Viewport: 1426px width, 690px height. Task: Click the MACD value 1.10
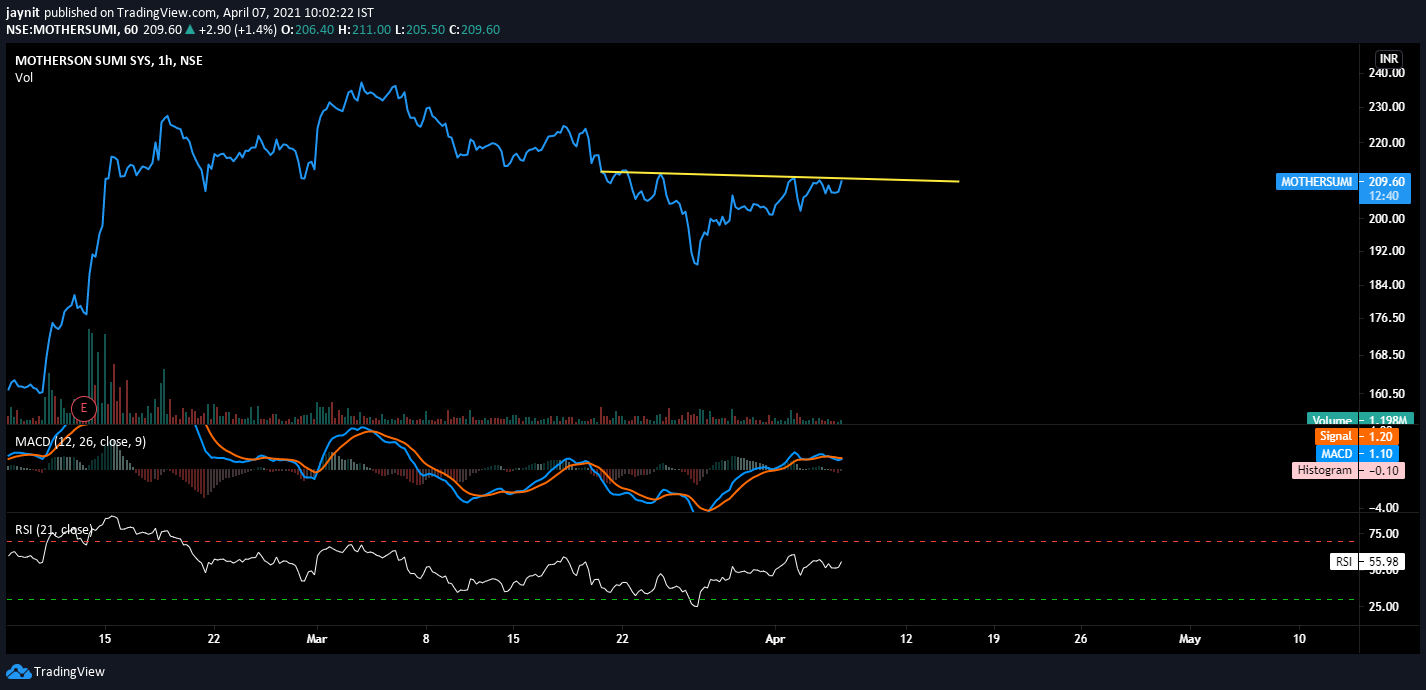tap(1379, 453)
